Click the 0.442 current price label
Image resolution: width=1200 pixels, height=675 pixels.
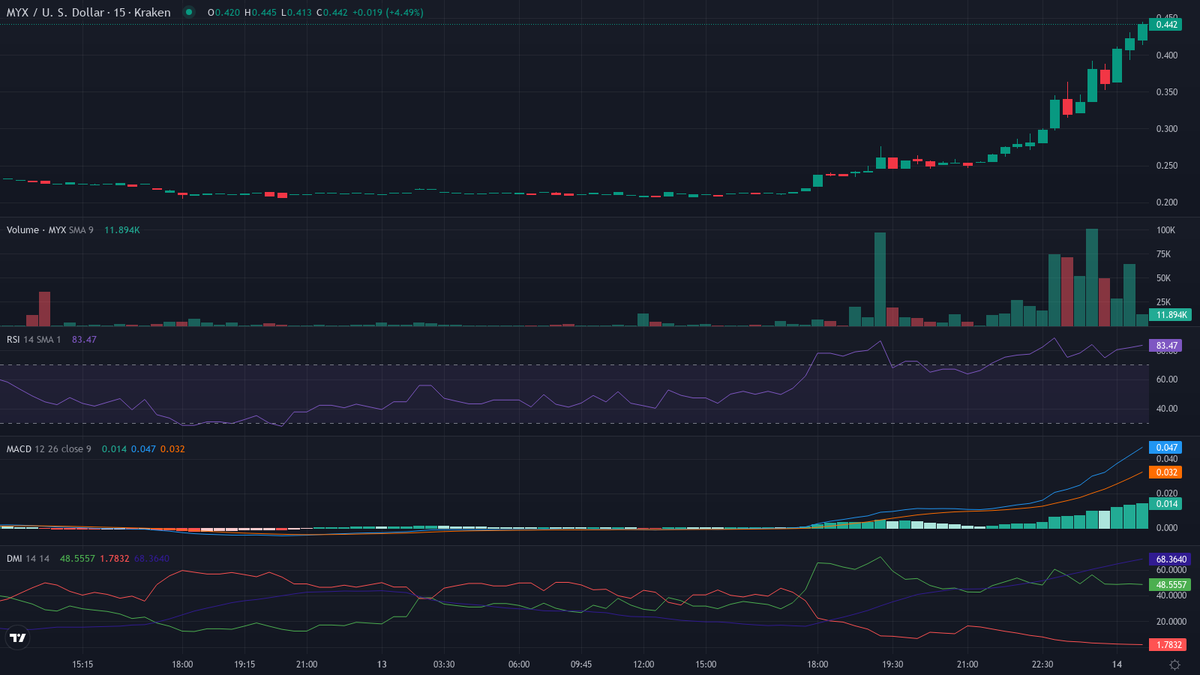(1168, 26)
